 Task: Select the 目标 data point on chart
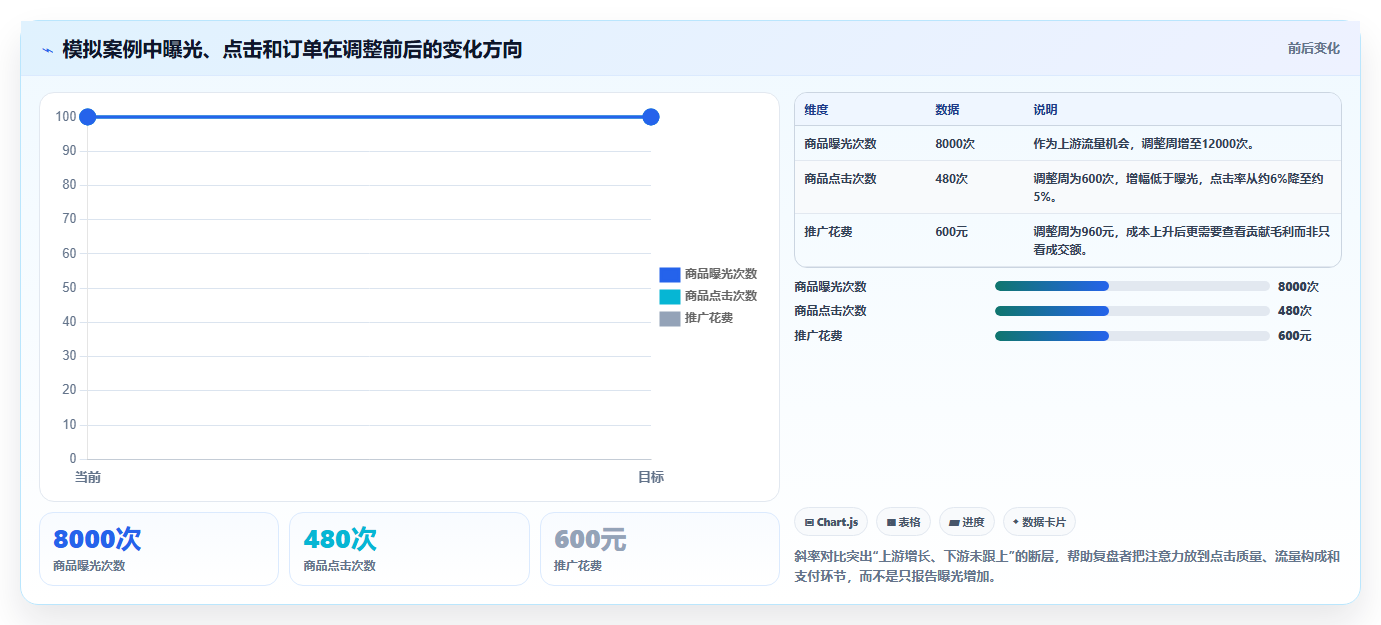651,117
